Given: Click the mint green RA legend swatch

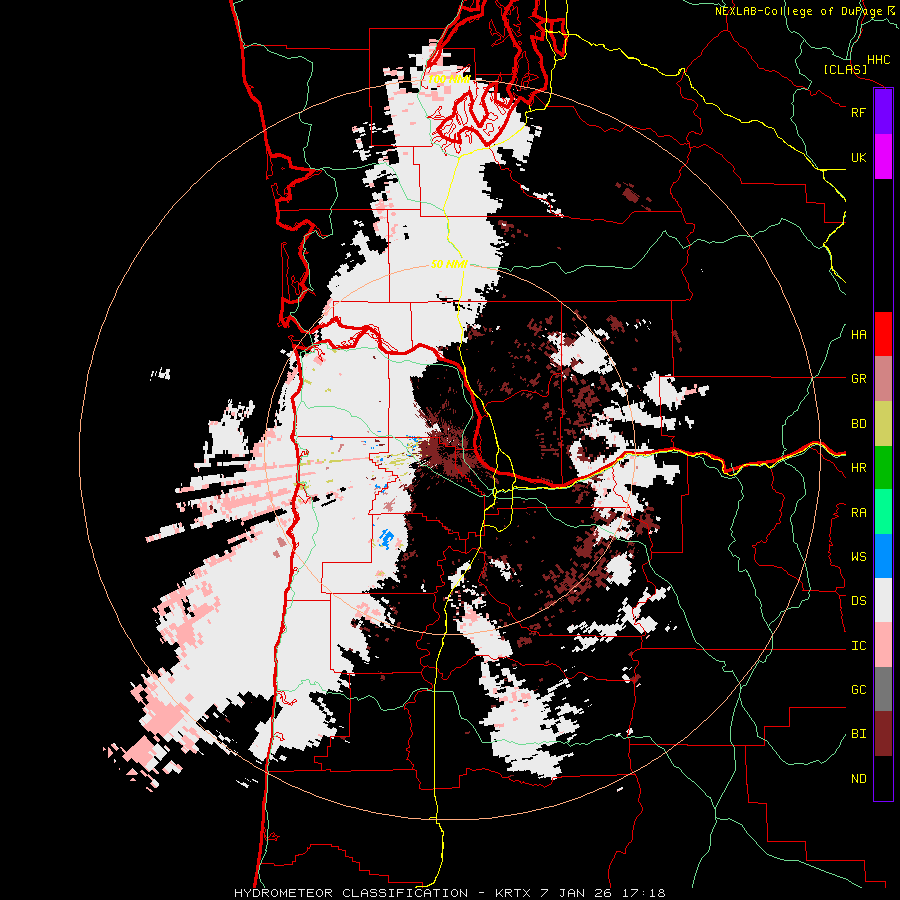Looking at the screenshot, I should point(883,512).
